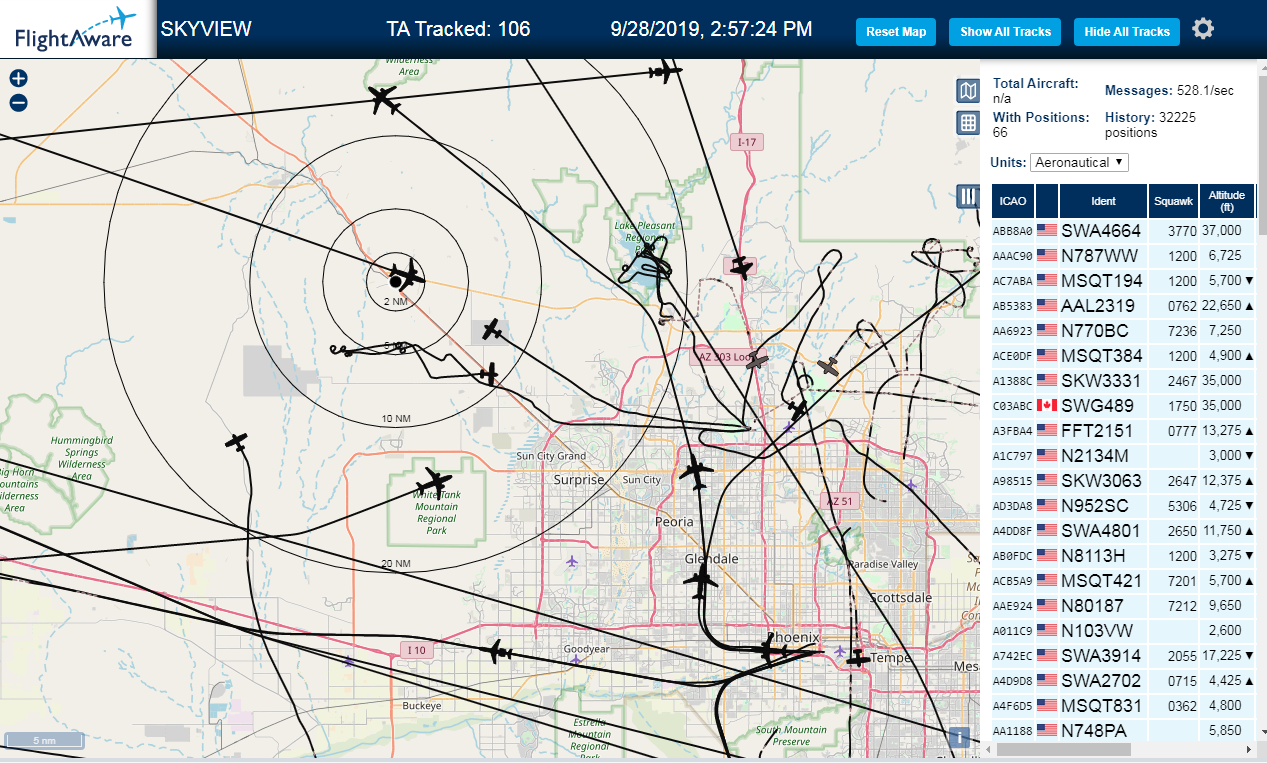Select aircraft icon over Phoenix label

(x=768, y=651)
